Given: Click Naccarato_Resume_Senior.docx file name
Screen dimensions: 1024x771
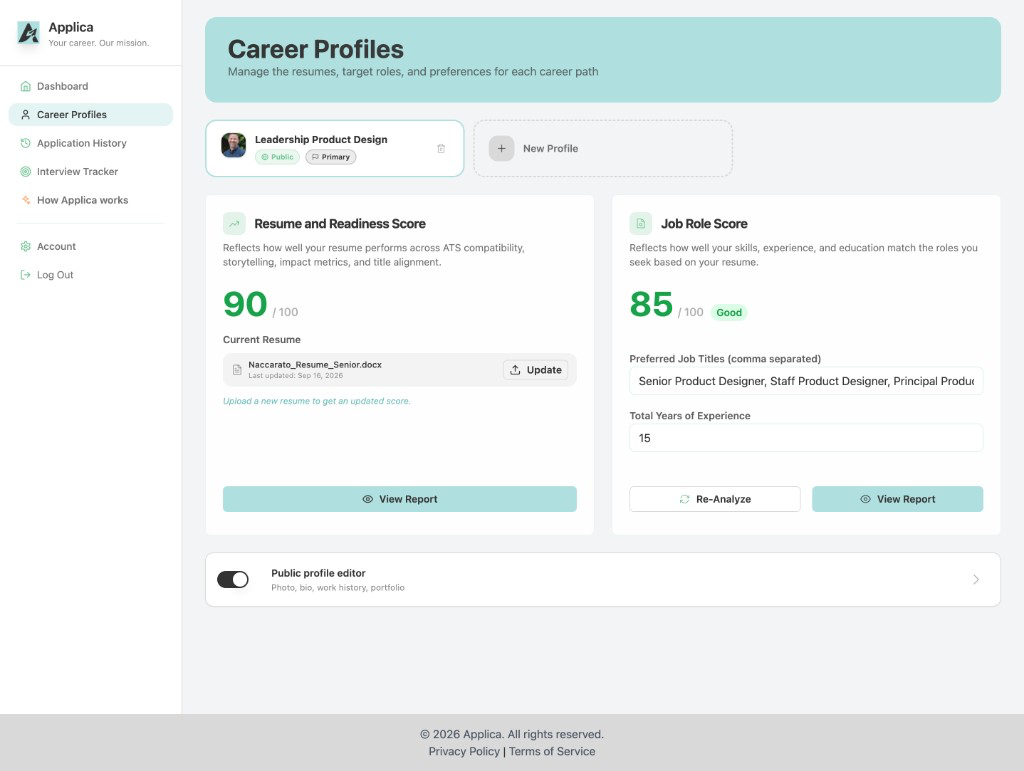Looking at the screenshot, I should [315, 364].
